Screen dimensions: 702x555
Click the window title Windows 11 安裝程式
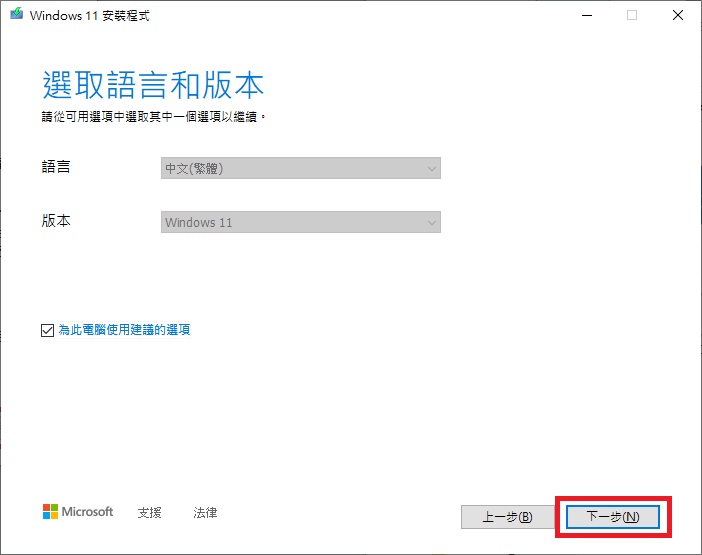90,16
